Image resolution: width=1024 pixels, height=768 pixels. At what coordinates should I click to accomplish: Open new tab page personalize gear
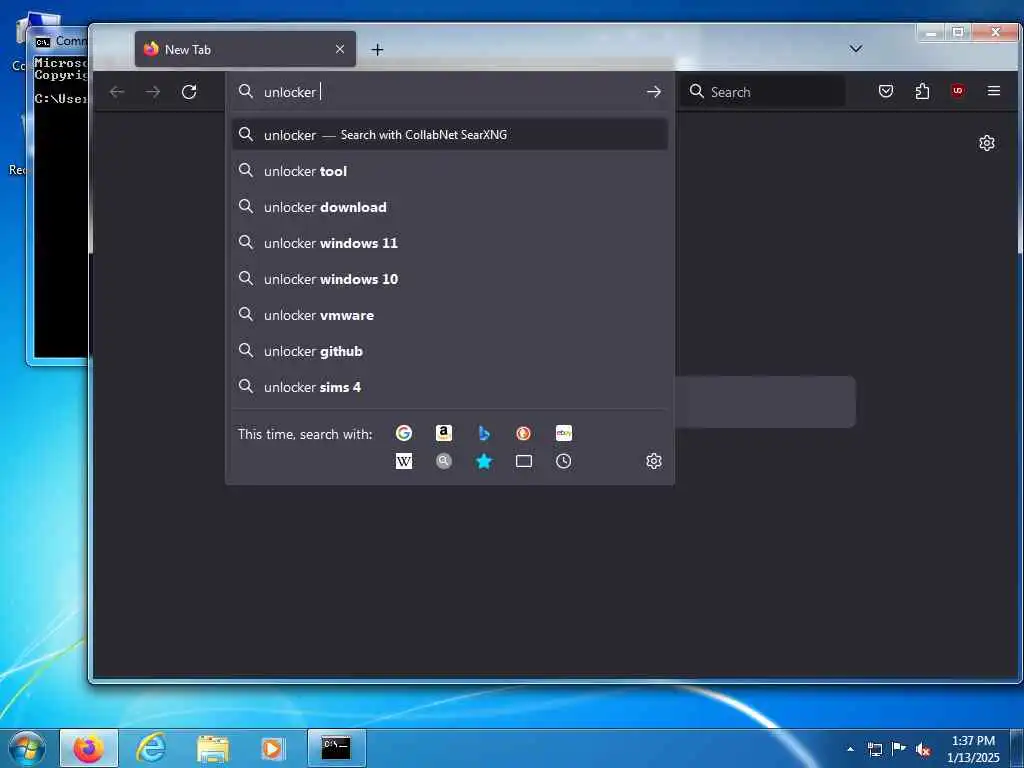[x=986, y=143]
